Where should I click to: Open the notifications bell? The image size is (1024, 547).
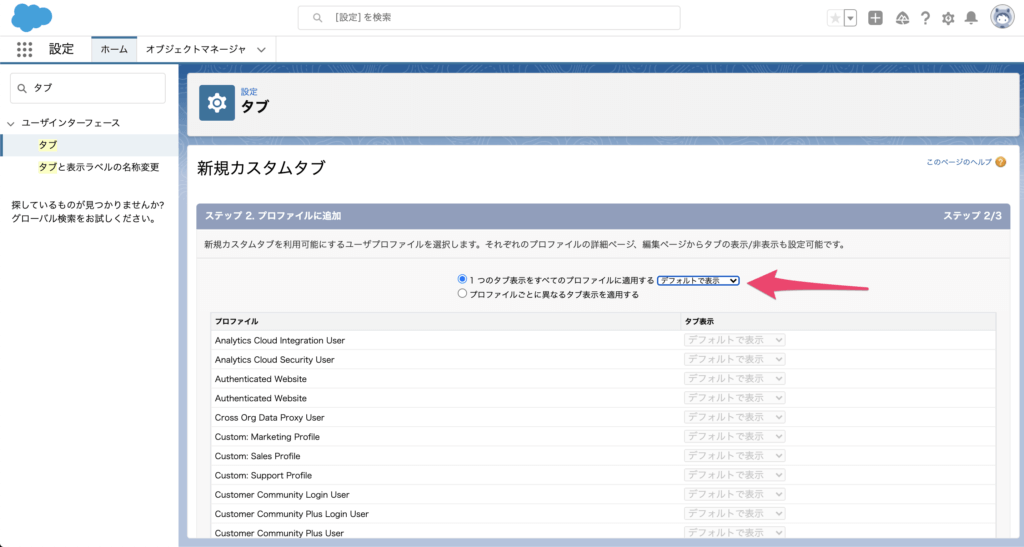pyautogui.click(x=971, y=18)
